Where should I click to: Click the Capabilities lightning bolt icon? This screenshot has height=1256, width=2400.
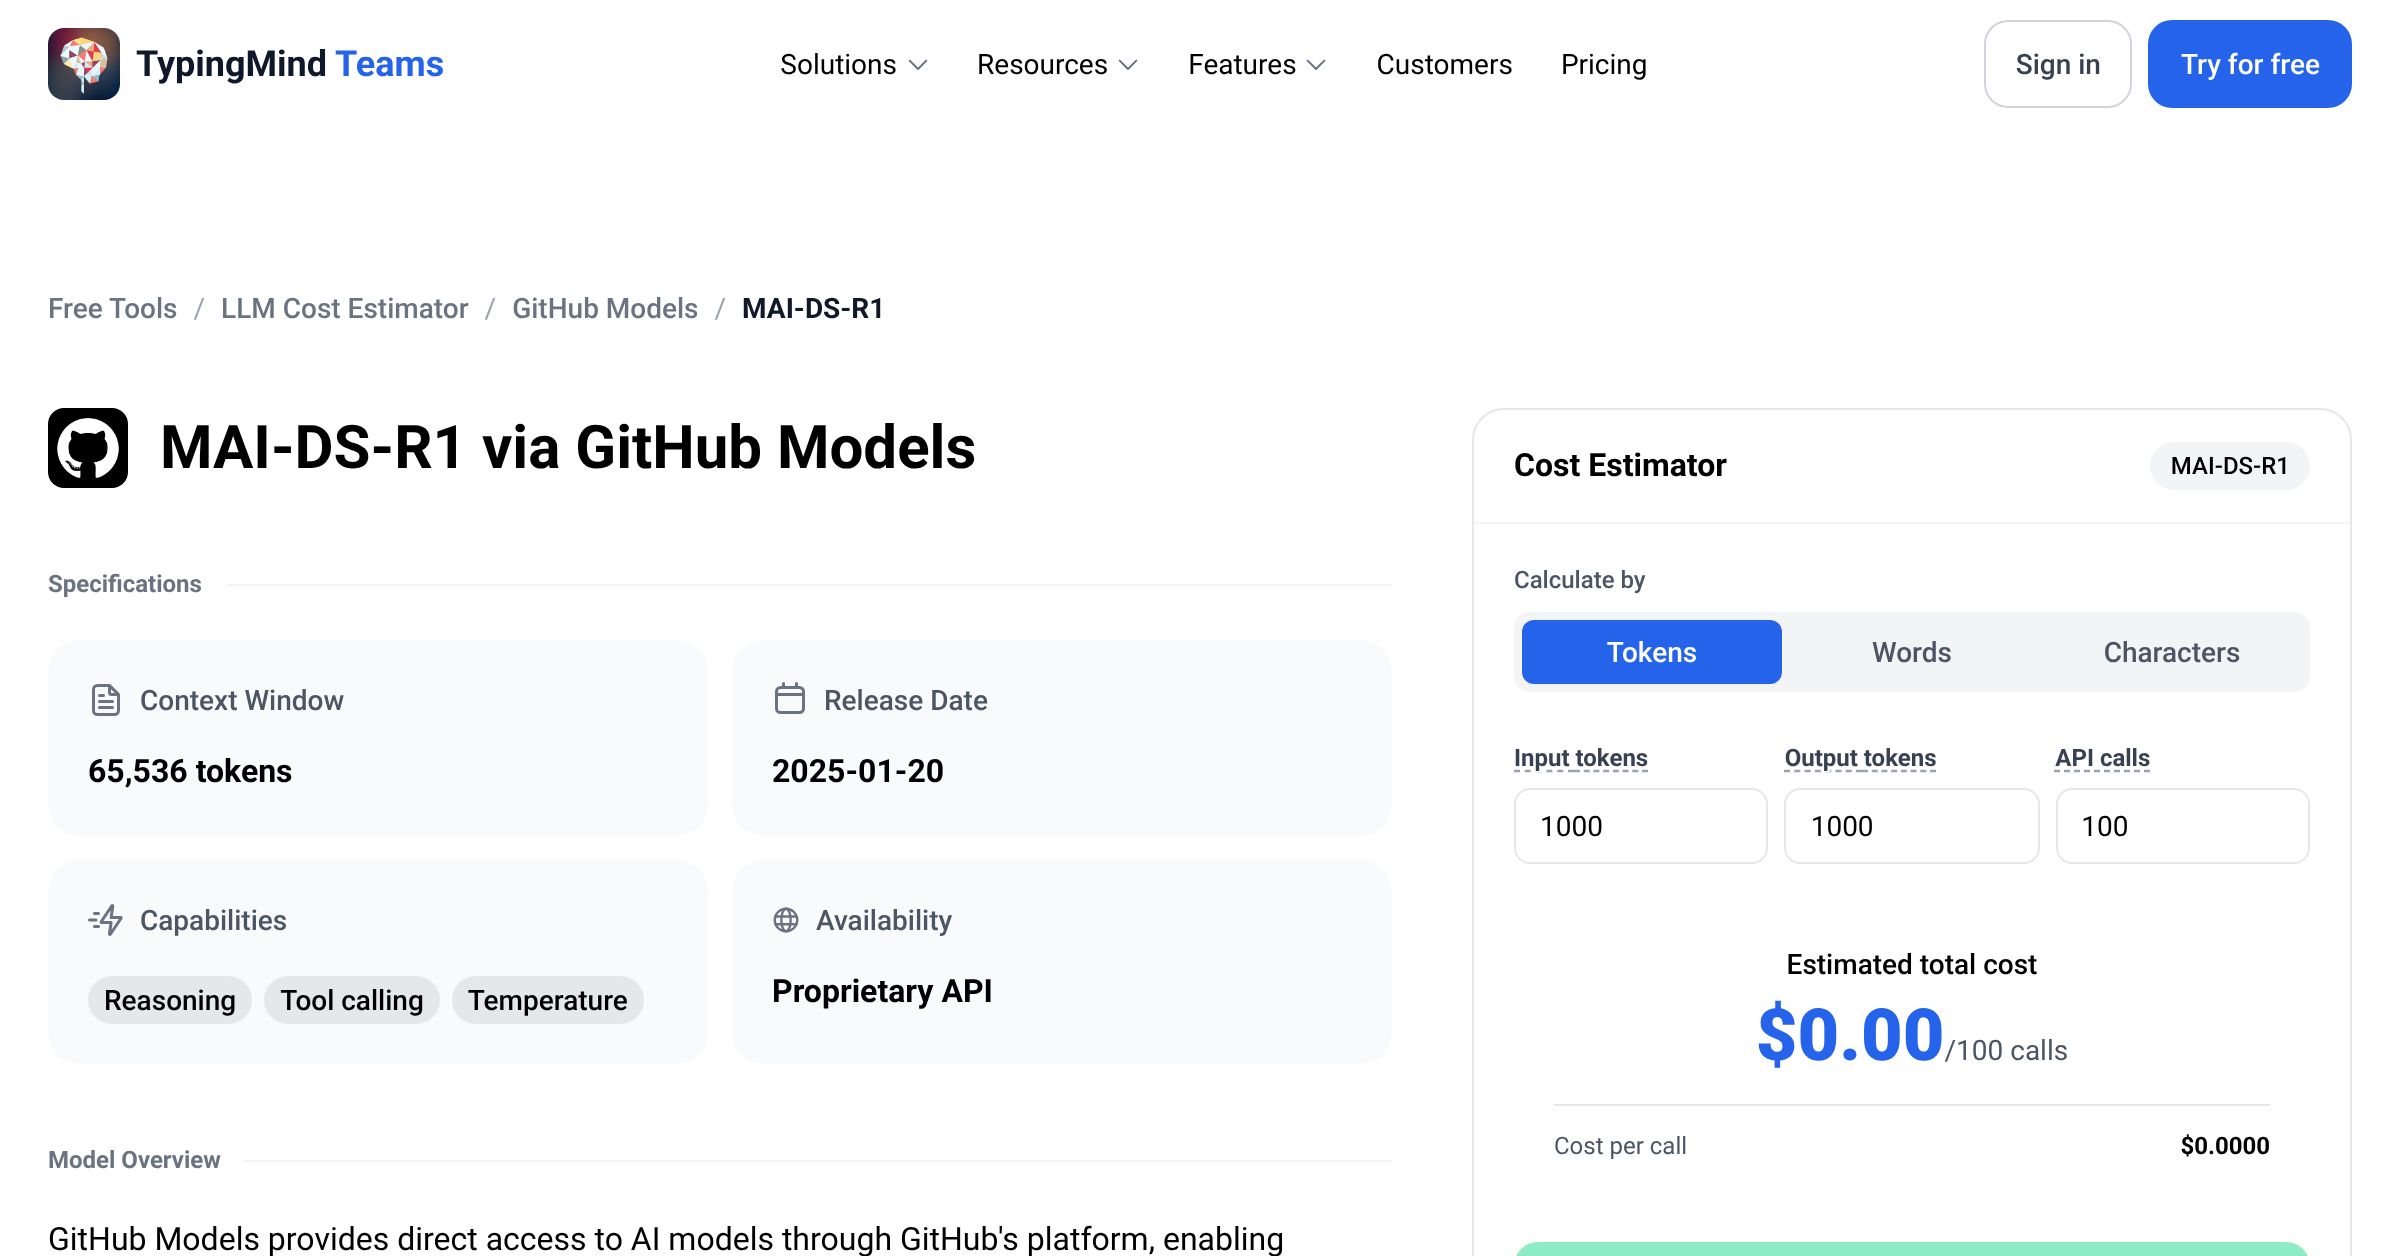tap(106, 920)
